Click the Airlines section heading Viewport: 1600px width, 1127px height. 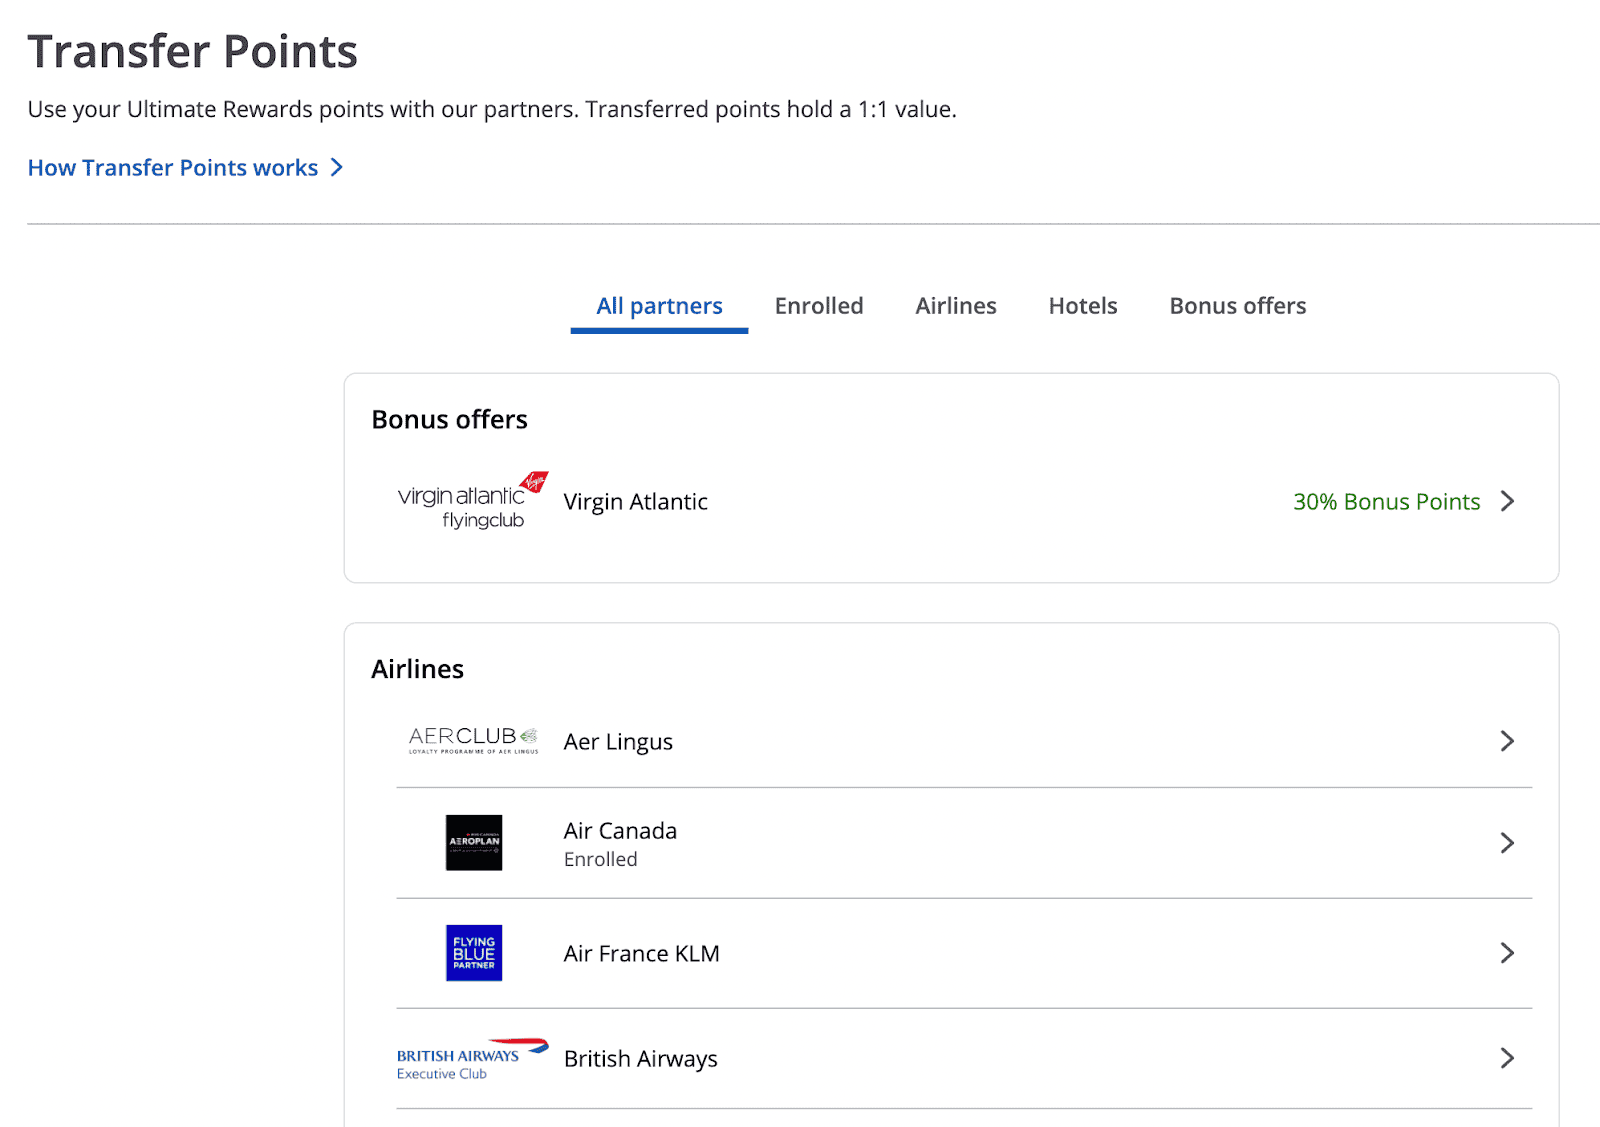417,669
